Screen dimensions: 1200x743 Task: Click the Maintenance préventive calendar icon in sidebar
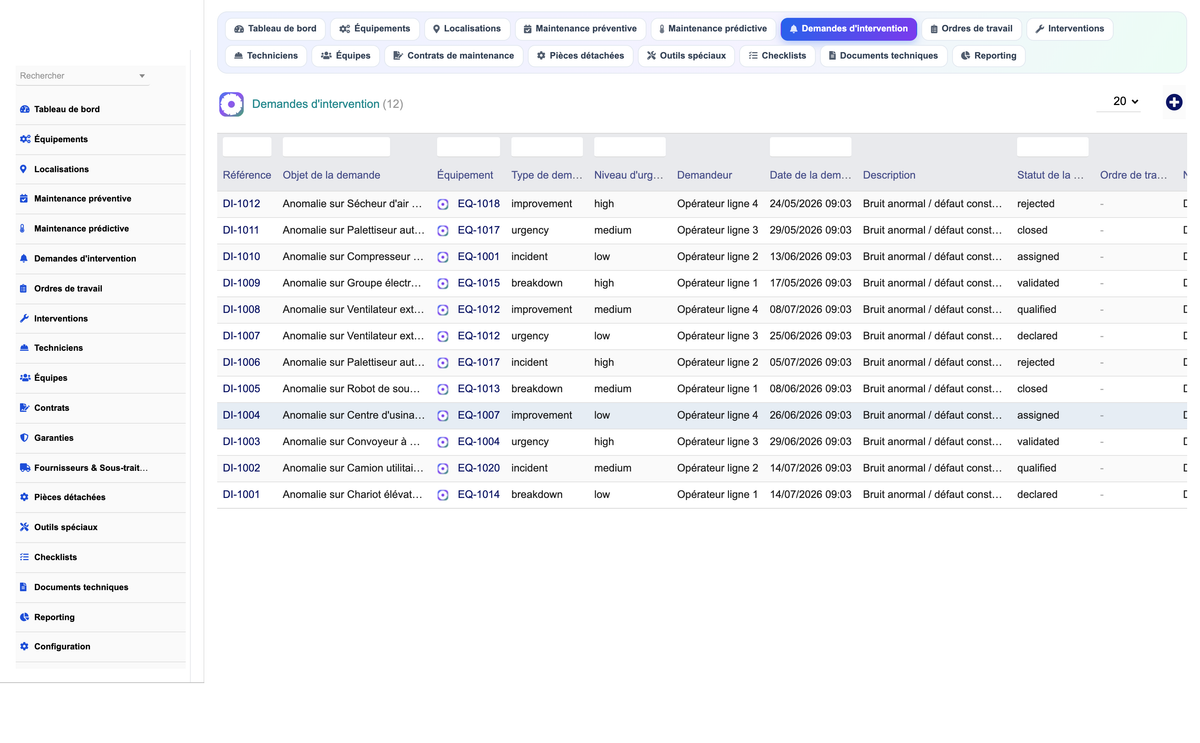24,198
